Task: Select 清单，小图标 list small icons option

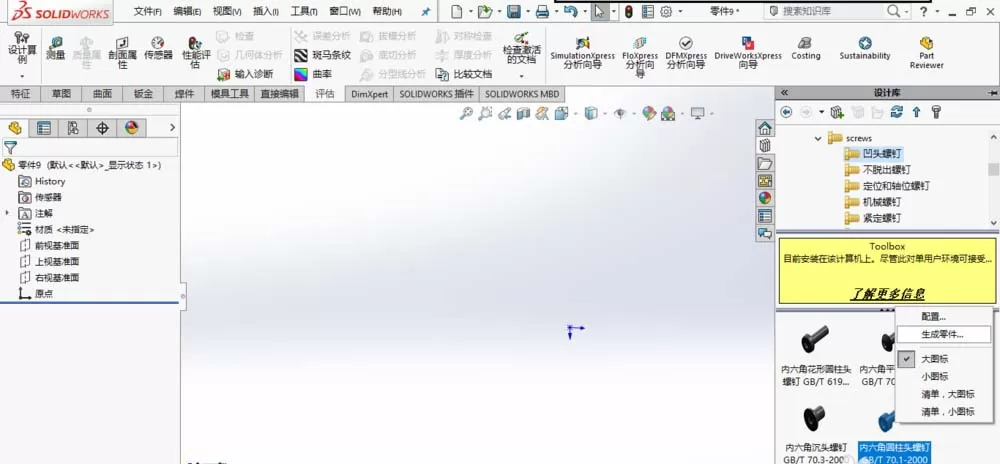Action: [948, 412]
